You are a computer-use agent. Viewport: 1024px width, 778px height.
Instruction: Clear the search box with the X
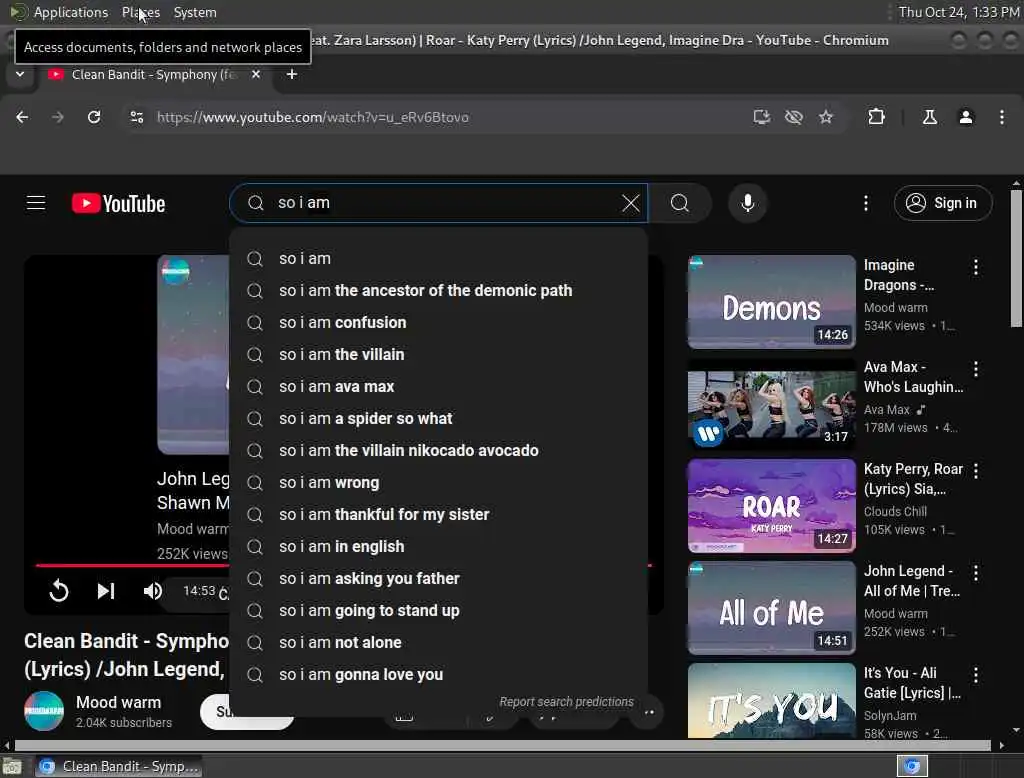tap(630, 203)
